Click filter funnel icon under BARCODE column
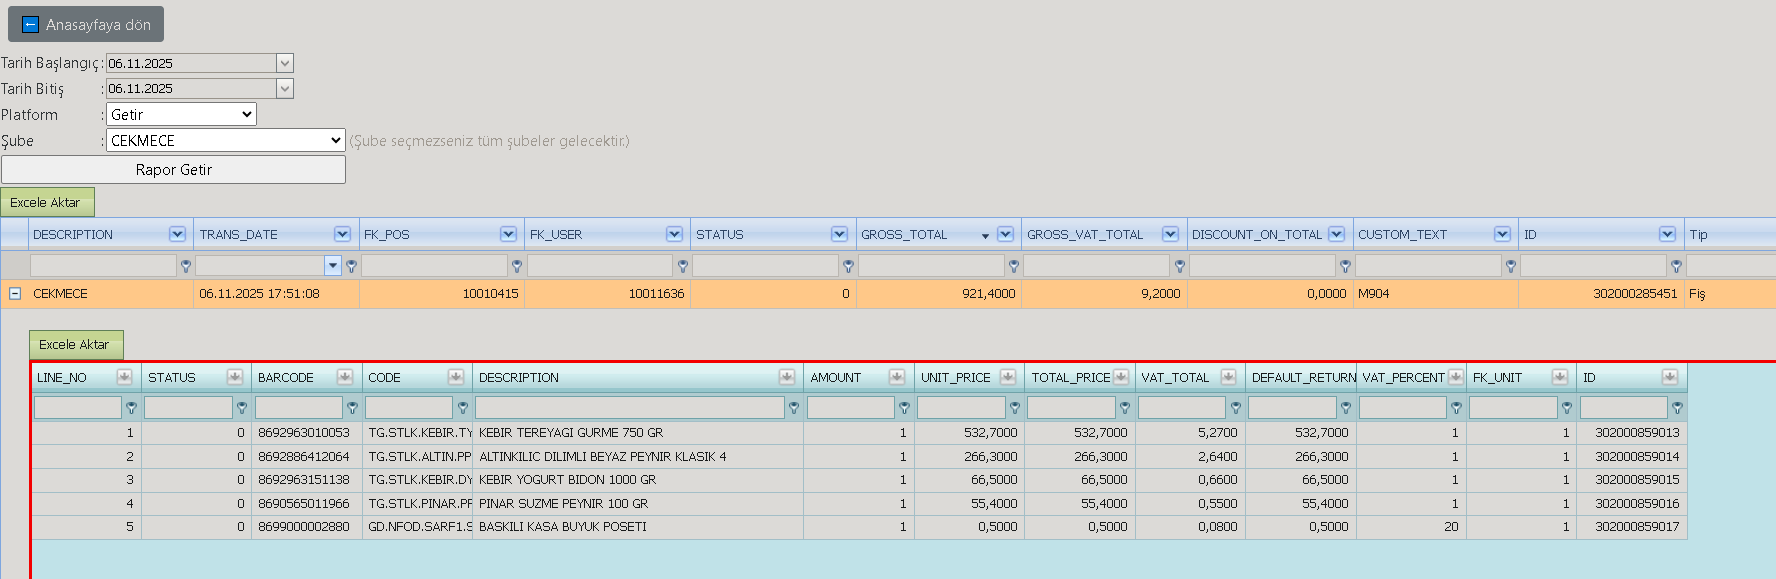Viewport: 1776px width, 579px height. click(x=352, y=408)
